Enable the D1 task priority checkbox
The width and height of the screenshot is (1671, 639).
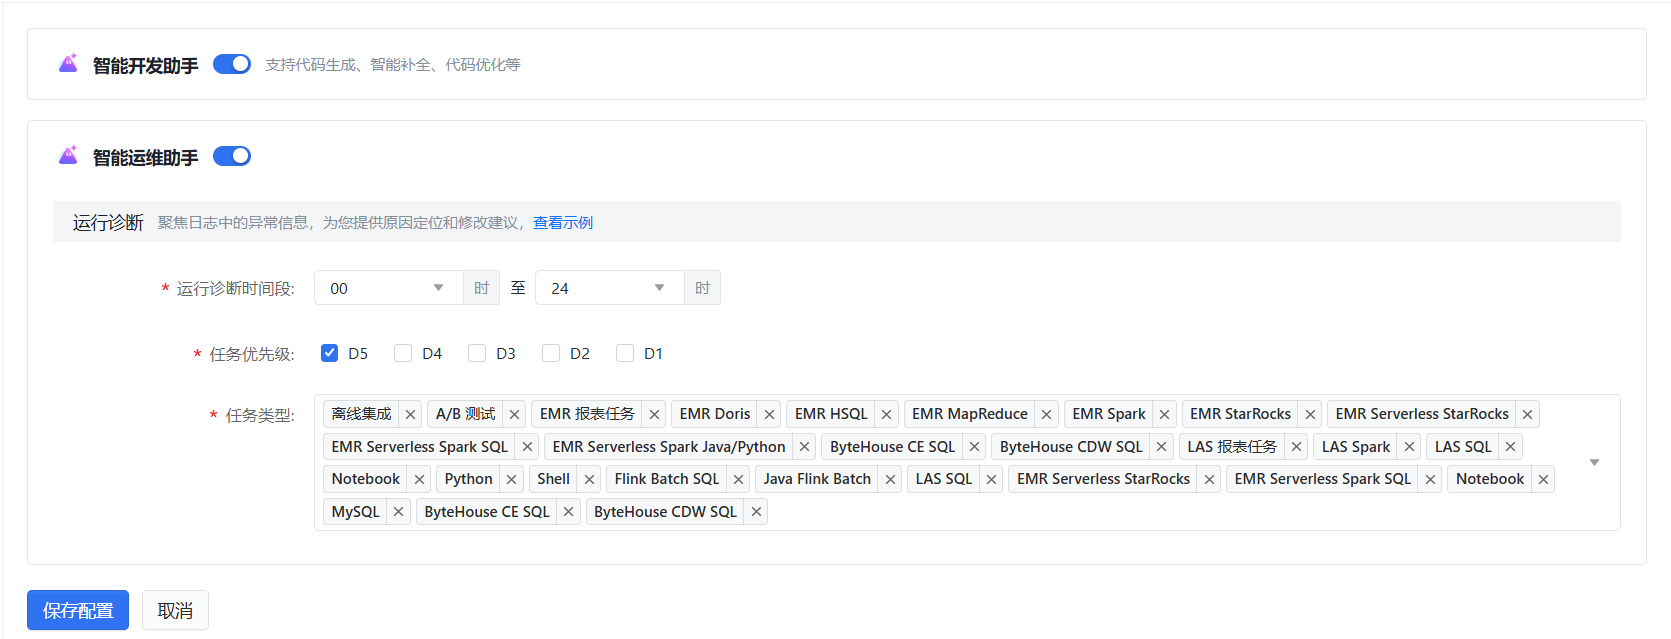(625, 353)
